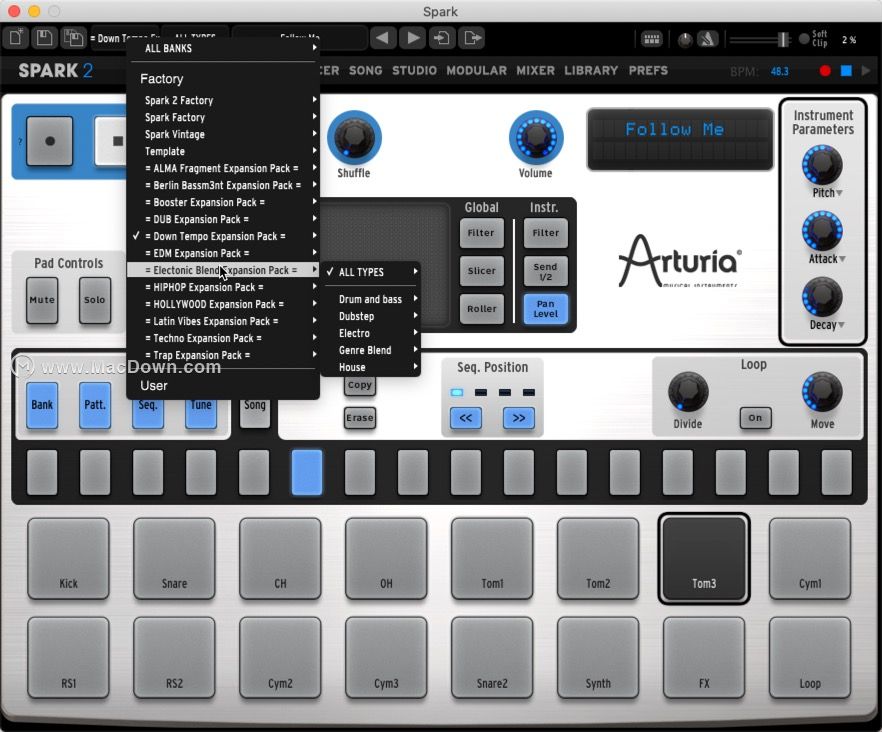The width and height of the screenshot is (882, 732).
Task: Open the MODULAR tab
Action: click(x=476, y=71)
